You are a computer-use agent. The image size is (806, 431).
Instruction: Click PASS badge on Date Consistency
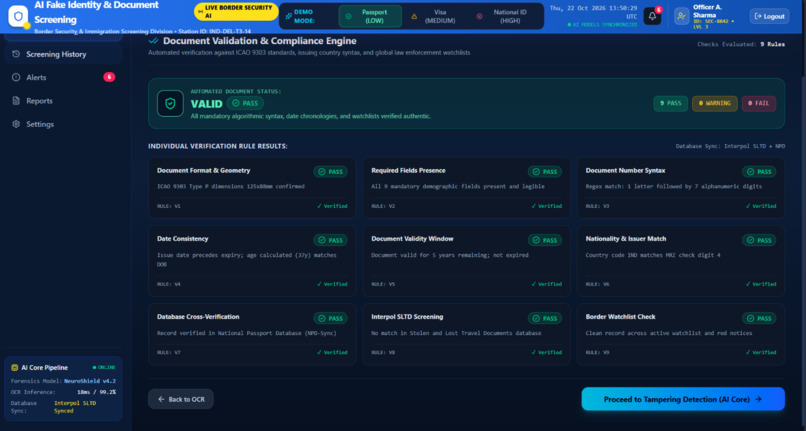point(331,240)
